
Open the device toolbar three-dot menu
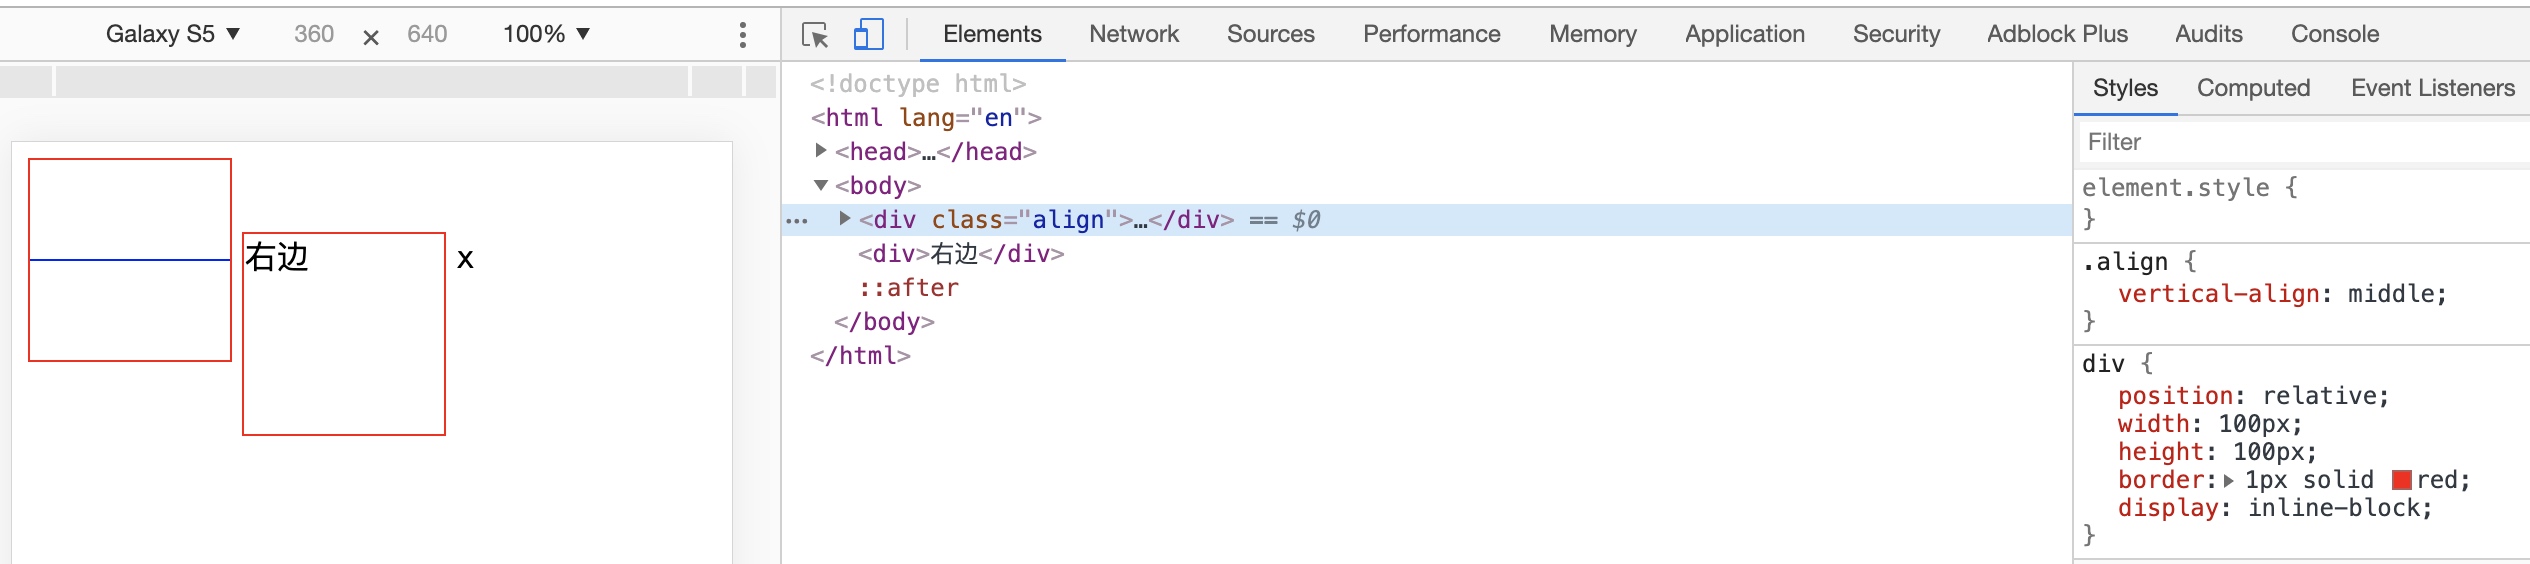tap(742, 35)
